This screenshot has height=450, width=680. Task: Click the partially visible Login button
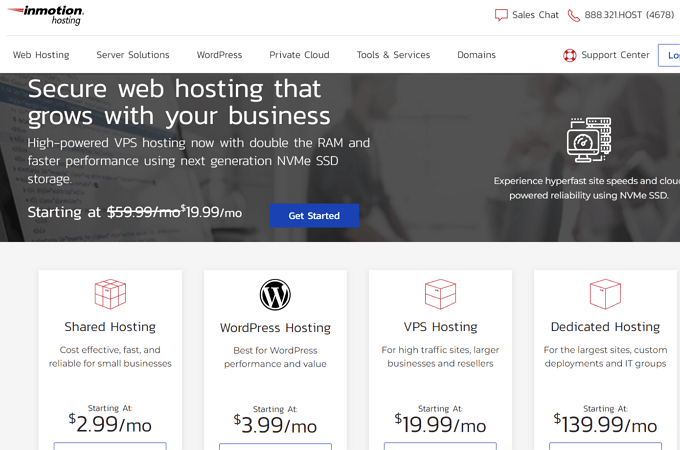coord(669,55)
